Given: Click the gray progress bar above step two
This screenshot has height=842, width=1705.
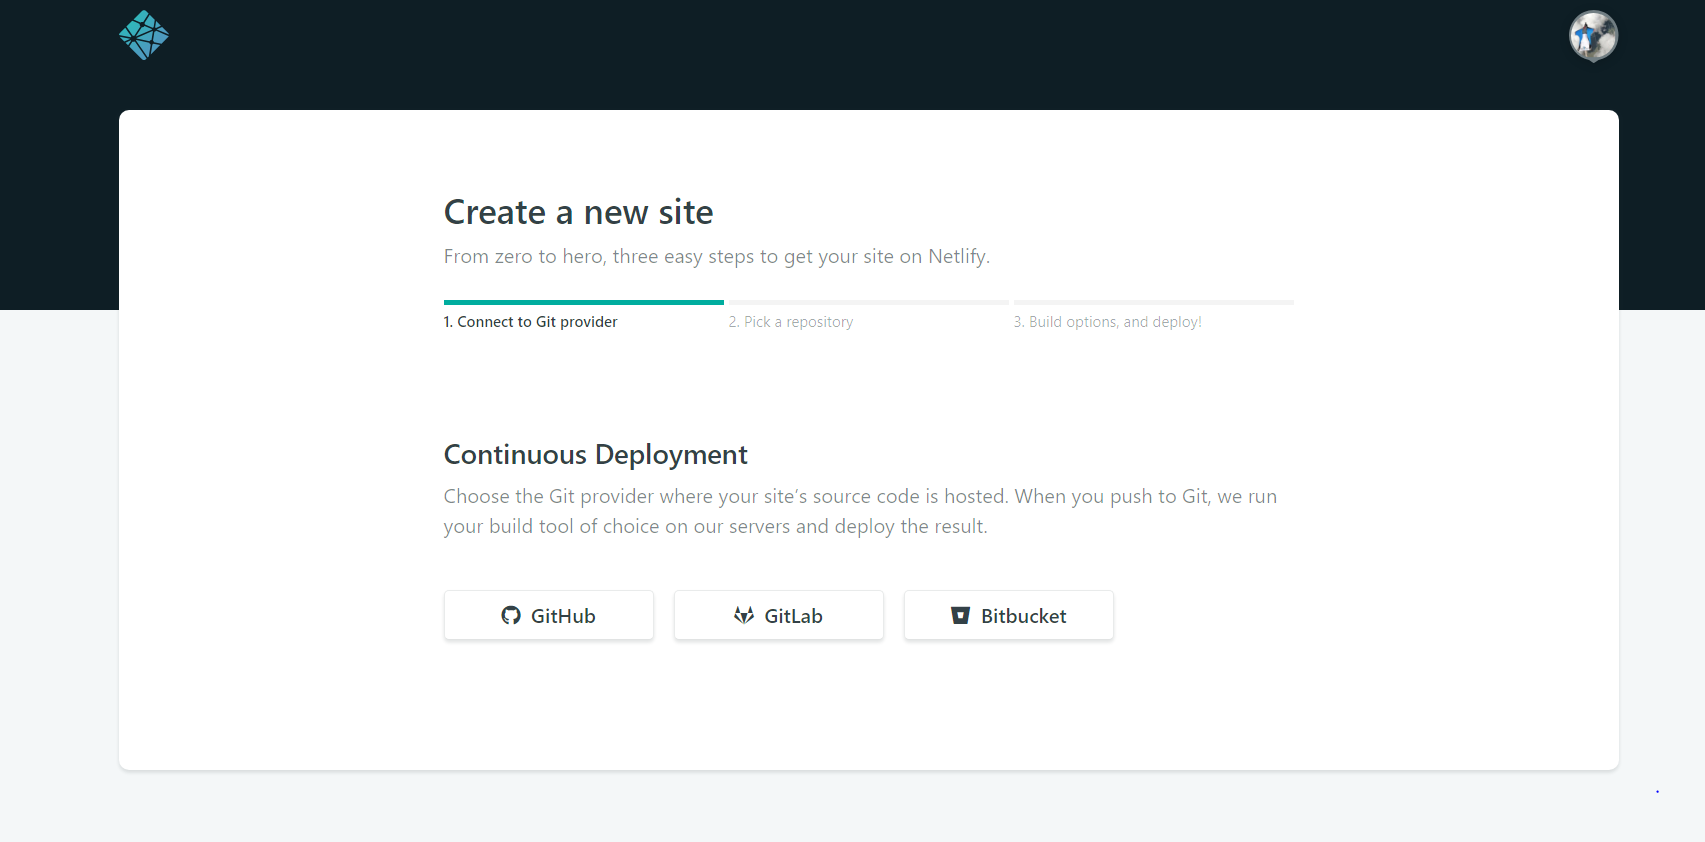Looking at the screenshot, I should 868,302.
